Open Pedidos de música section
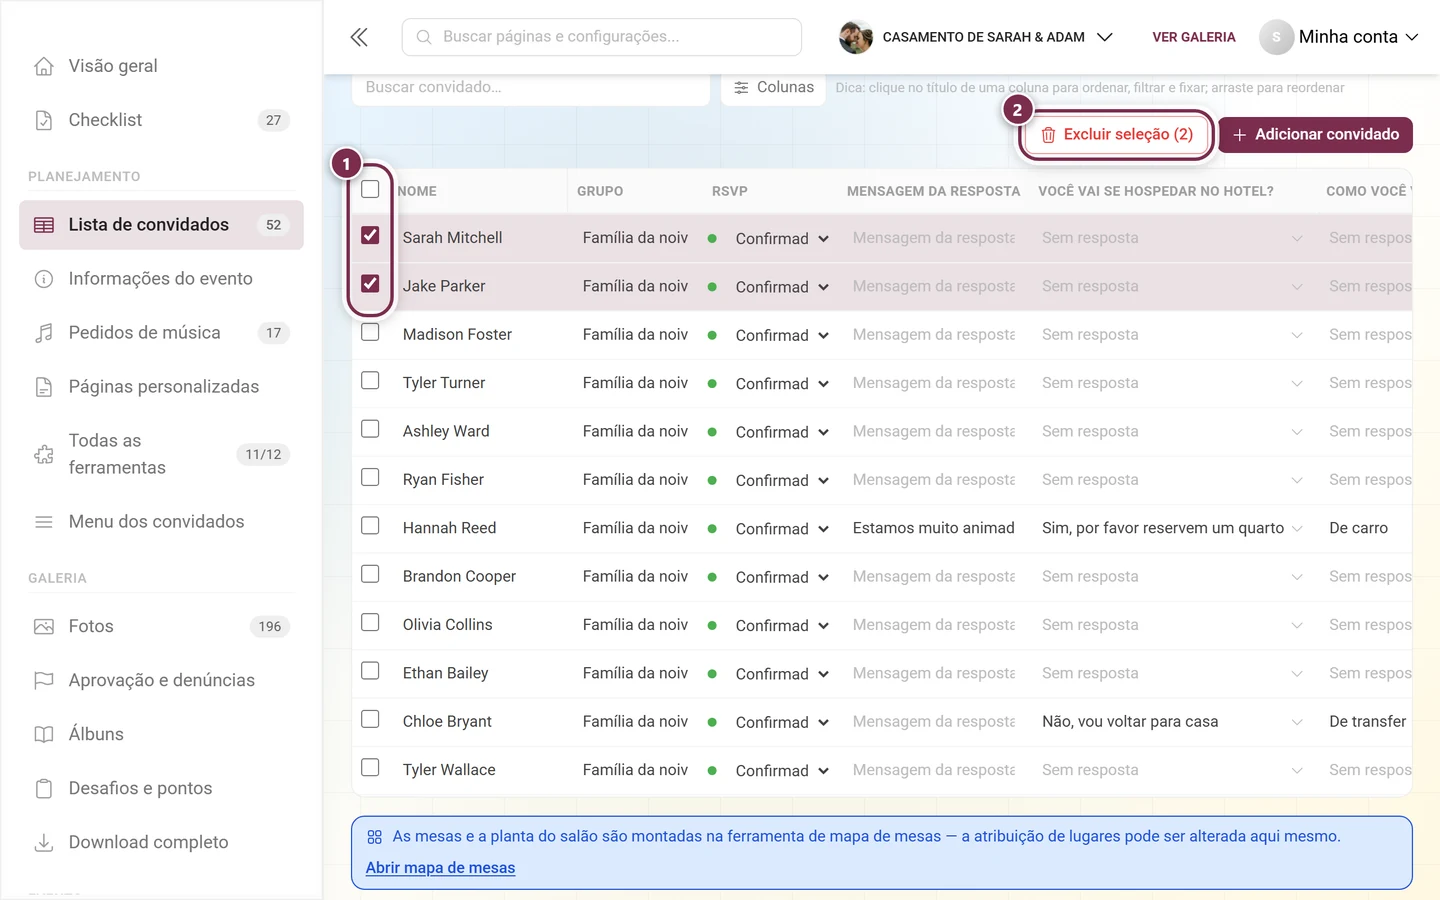 pos(161,333)
